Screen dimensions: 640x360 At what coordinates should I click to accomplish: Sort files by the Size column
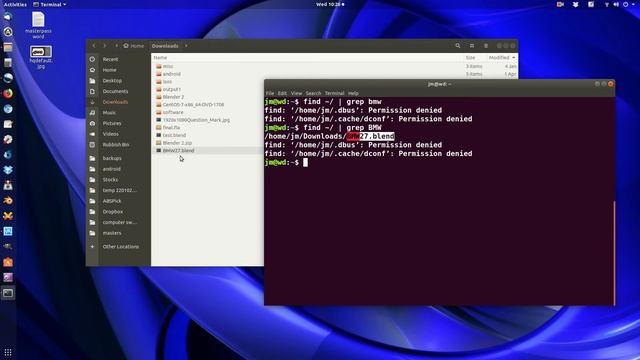pos(470,58)
